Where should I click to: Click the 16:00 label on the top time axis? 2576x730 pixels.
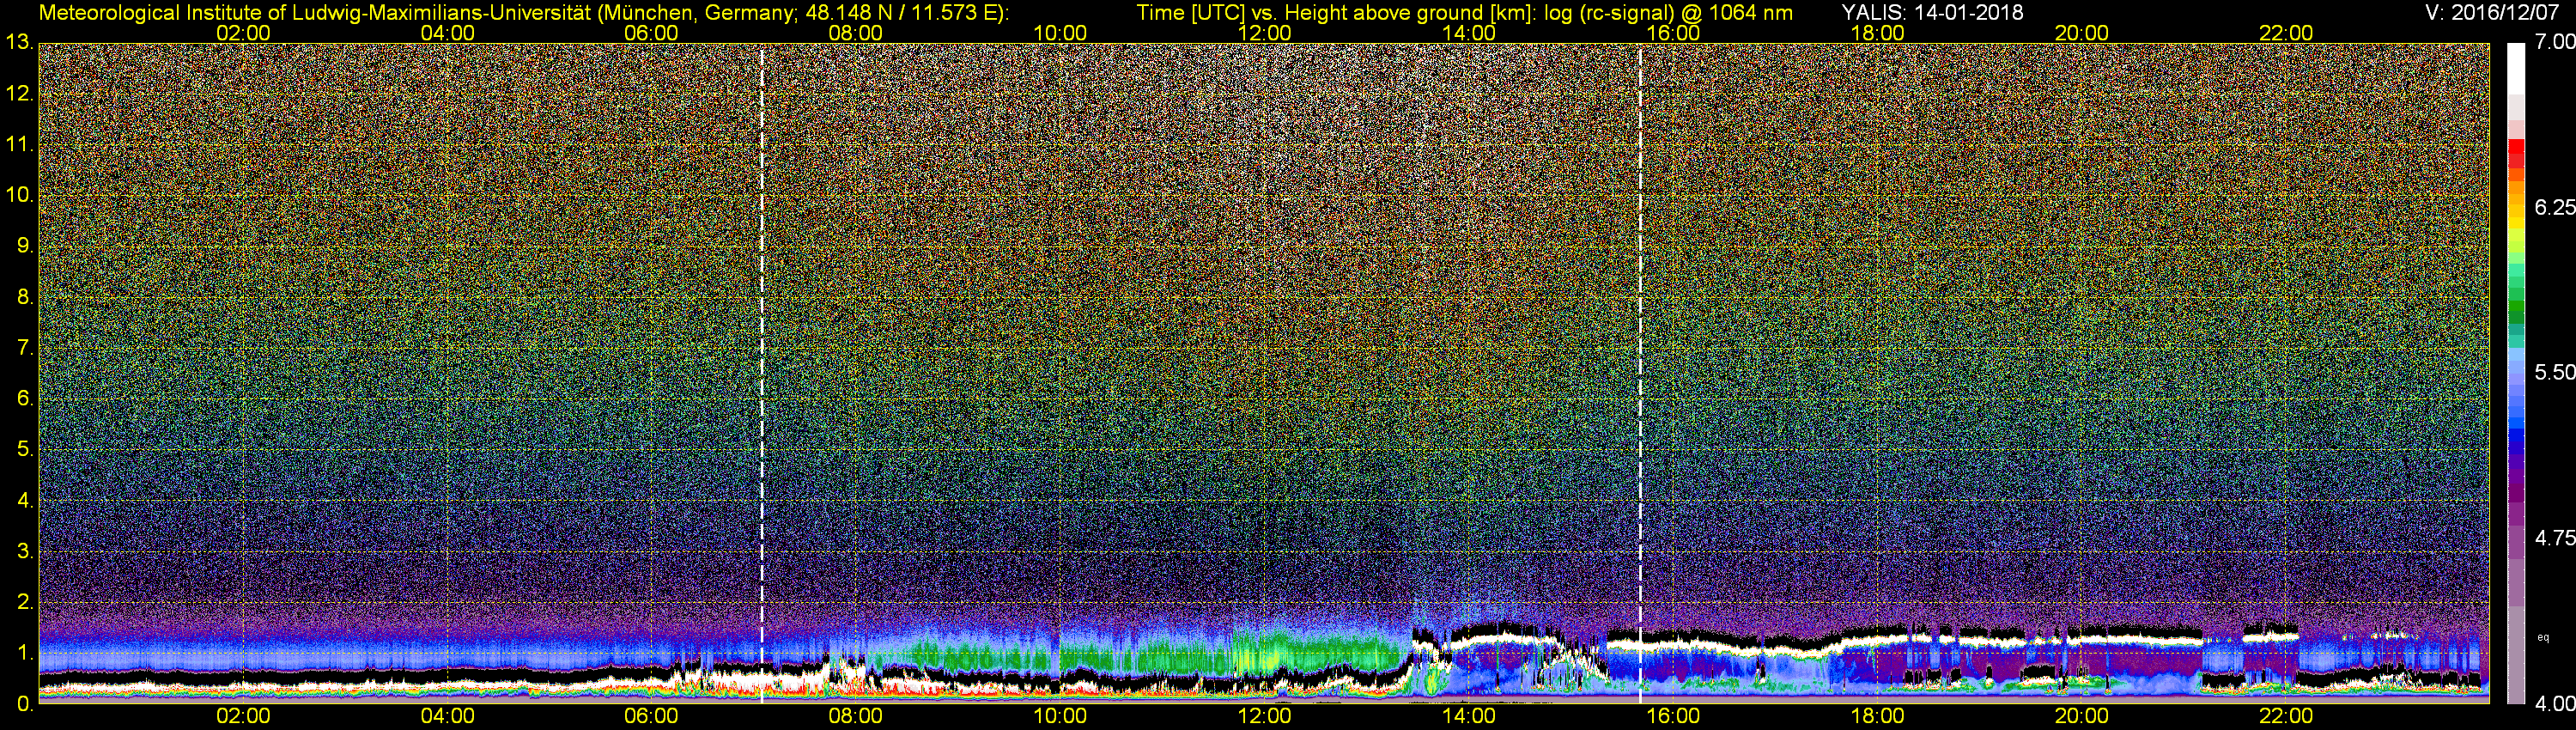coord(1673,33)
